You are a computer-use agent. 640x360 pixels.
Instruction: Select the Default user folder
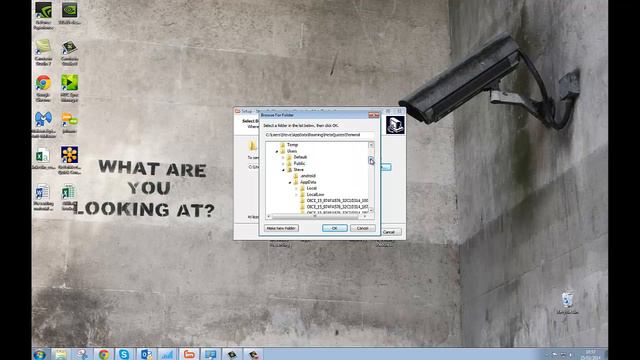pos(300,157)
